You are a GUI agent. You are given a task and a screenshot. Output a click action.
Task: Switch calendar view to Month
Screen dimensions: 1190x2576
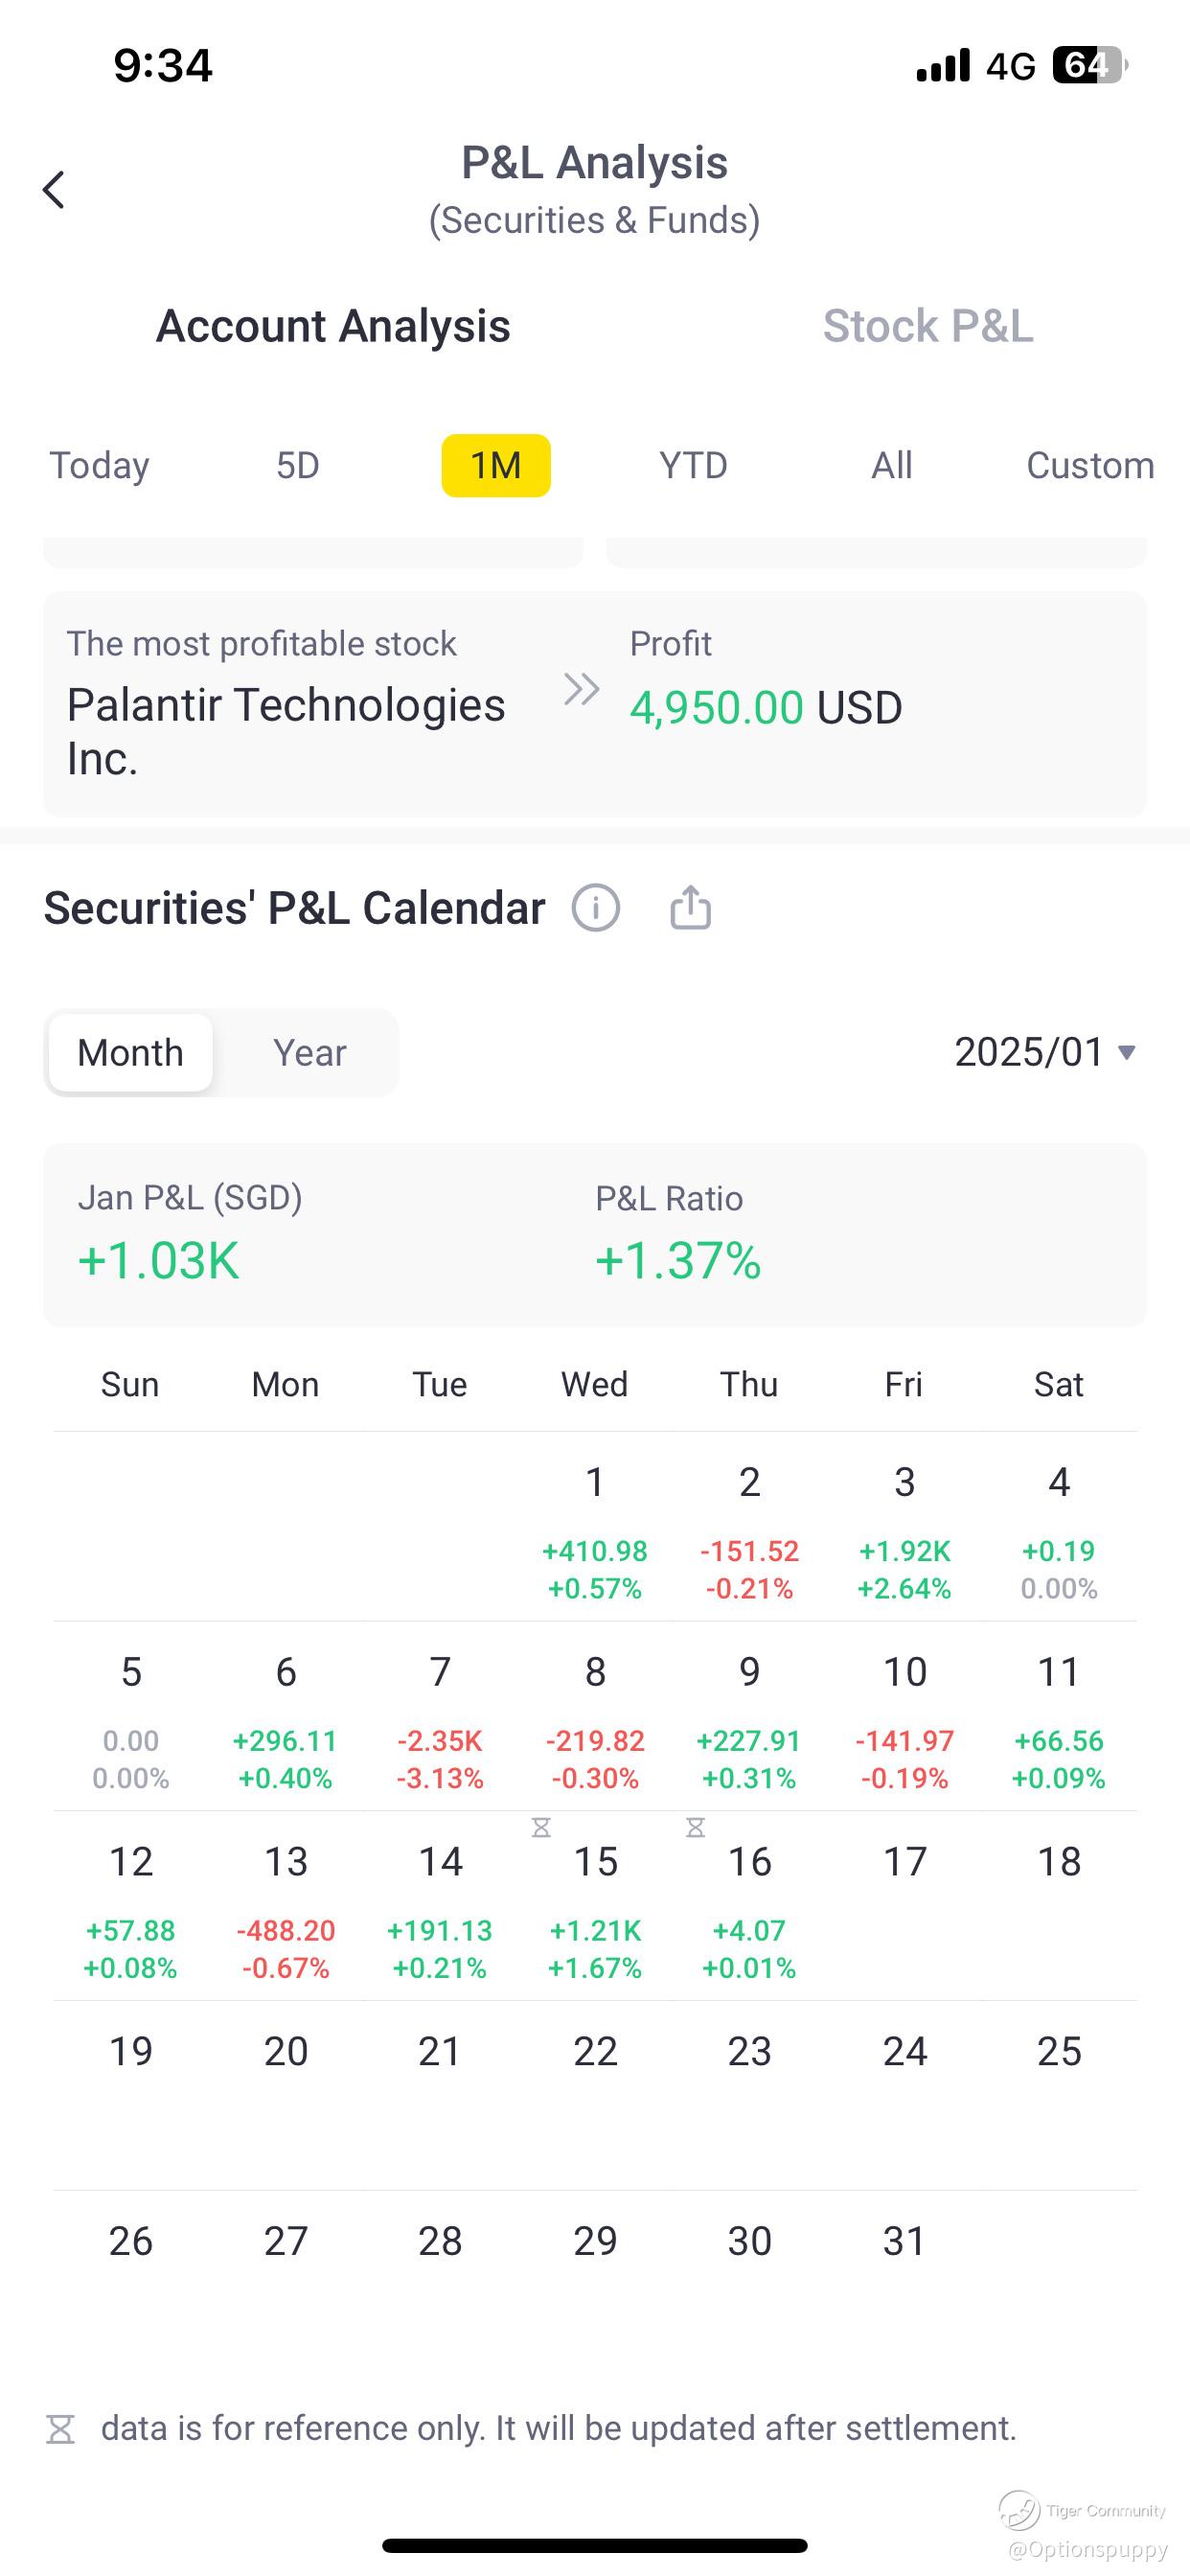pyautogui.click(x=131, y=1053)
